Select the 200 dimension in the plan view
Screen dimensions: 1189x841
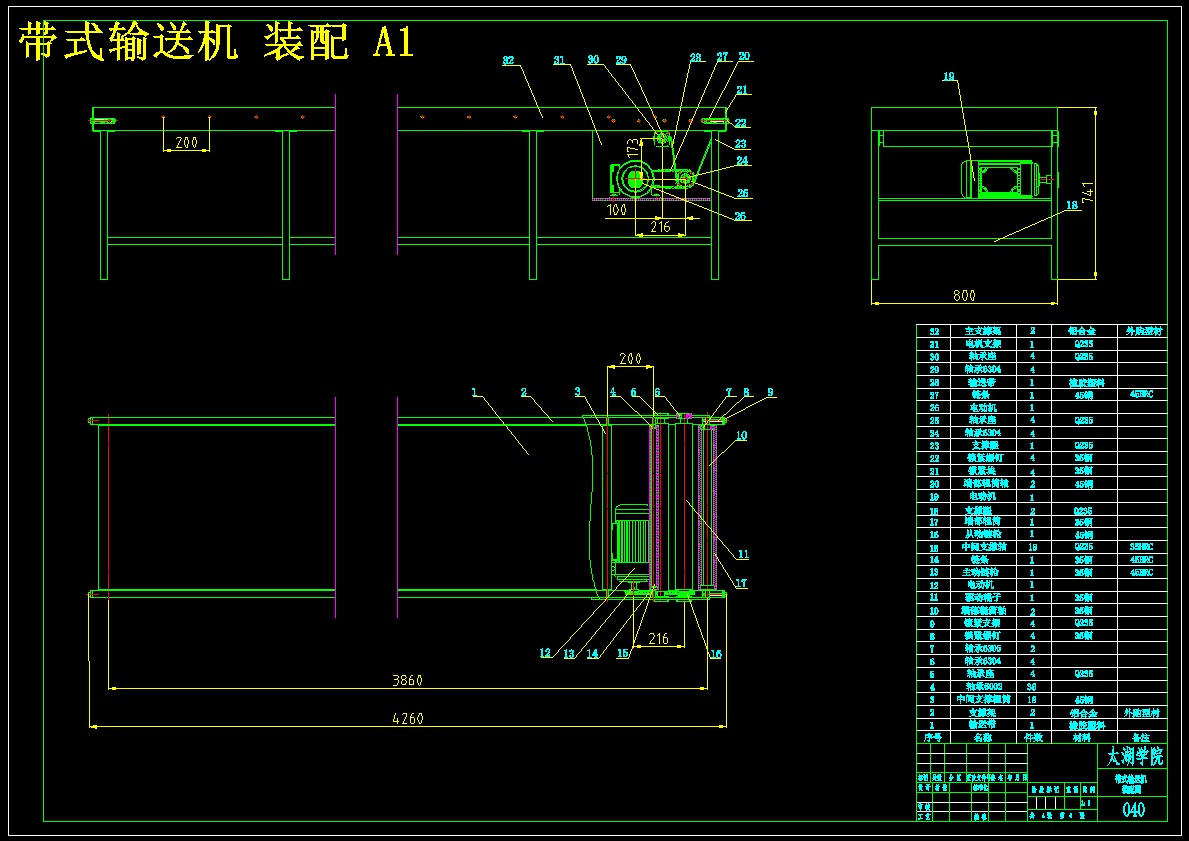click(x=630, y=359)
